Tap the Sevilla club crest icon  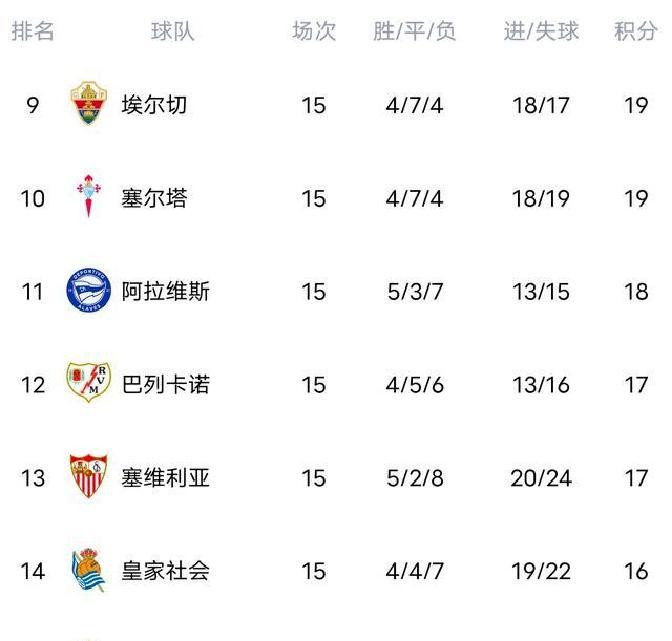(x=87, y=478)
